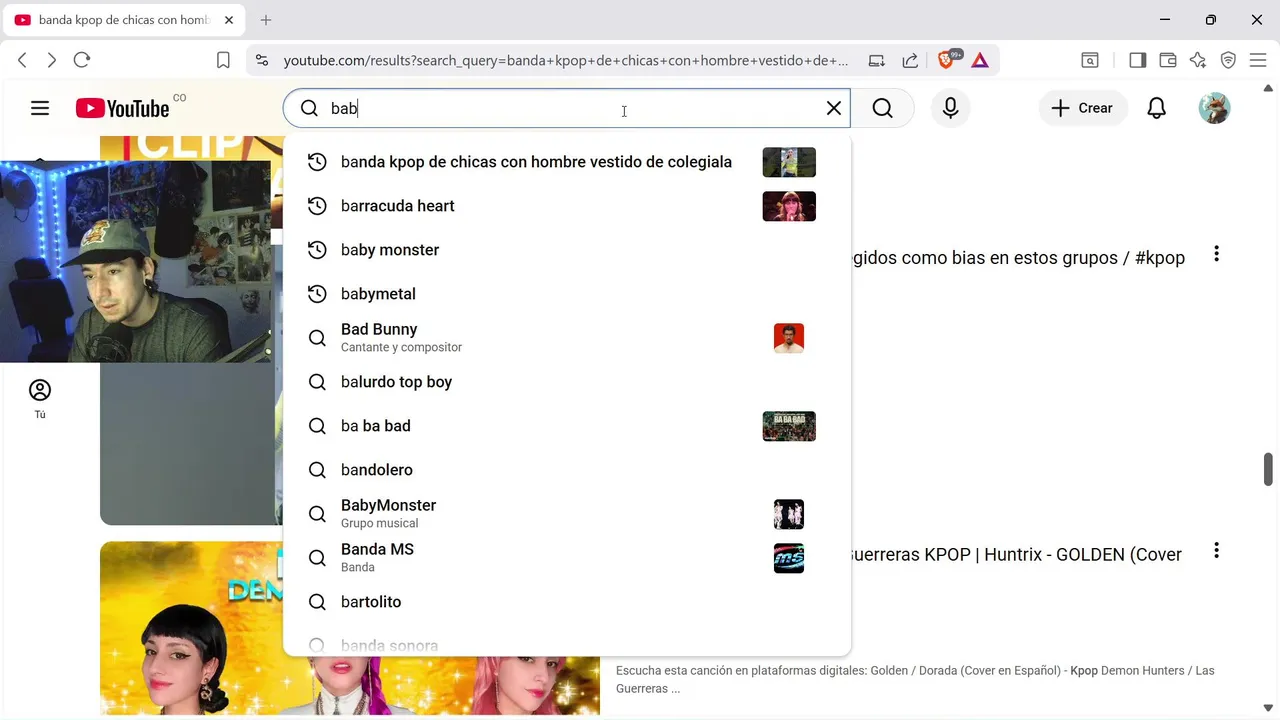Open the Brave VPN shield icon
This screenshot has height=720, width=1280.
[x=1228, y=60]
